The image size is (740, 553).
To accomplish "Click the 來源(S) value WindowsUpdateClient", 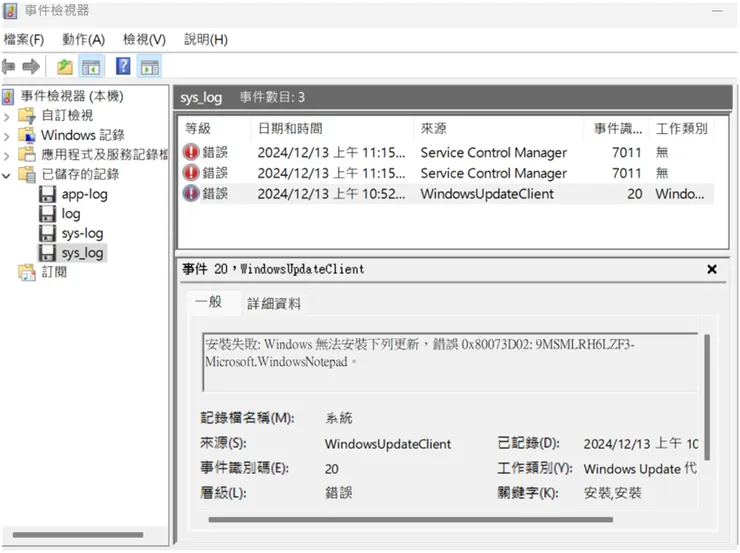I will click(x=387, y=444).
